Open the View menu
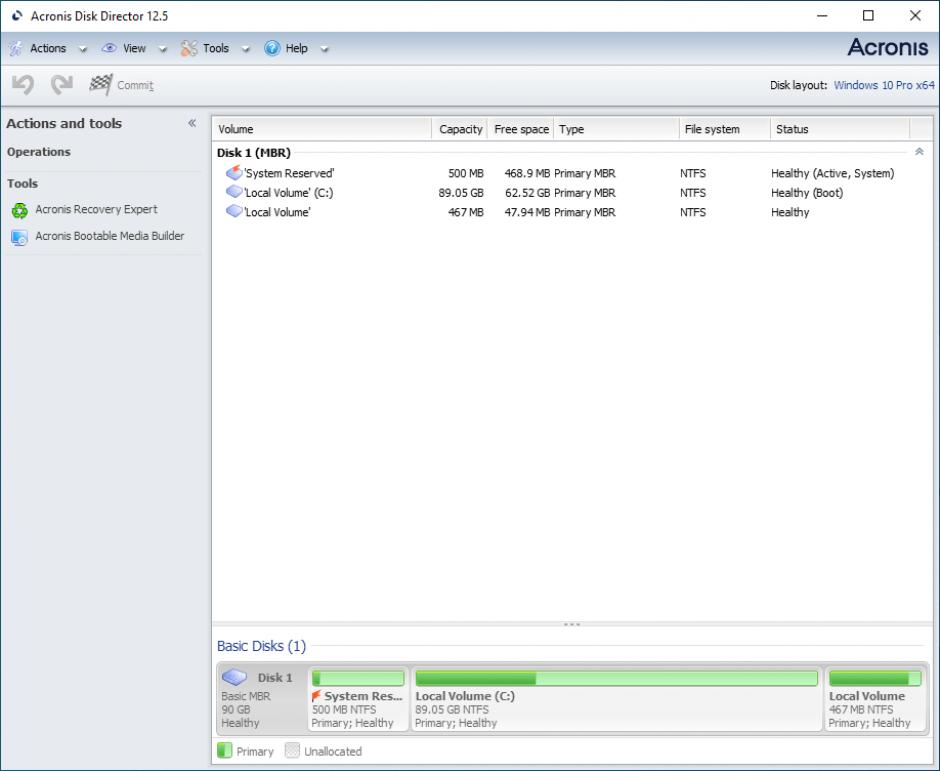940x771 pixels. point(134,48)
